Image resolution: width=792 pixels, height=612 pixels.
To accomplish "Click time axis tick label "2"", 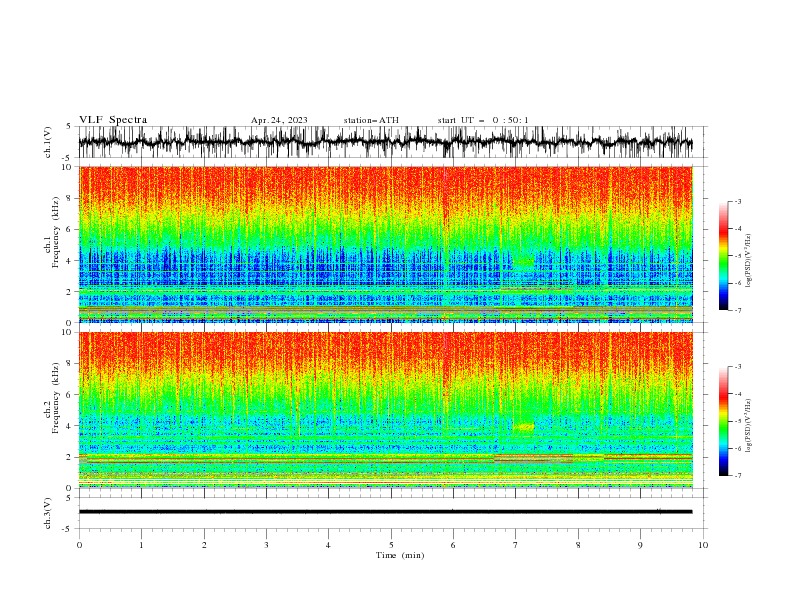I will (x=204, y=545).
